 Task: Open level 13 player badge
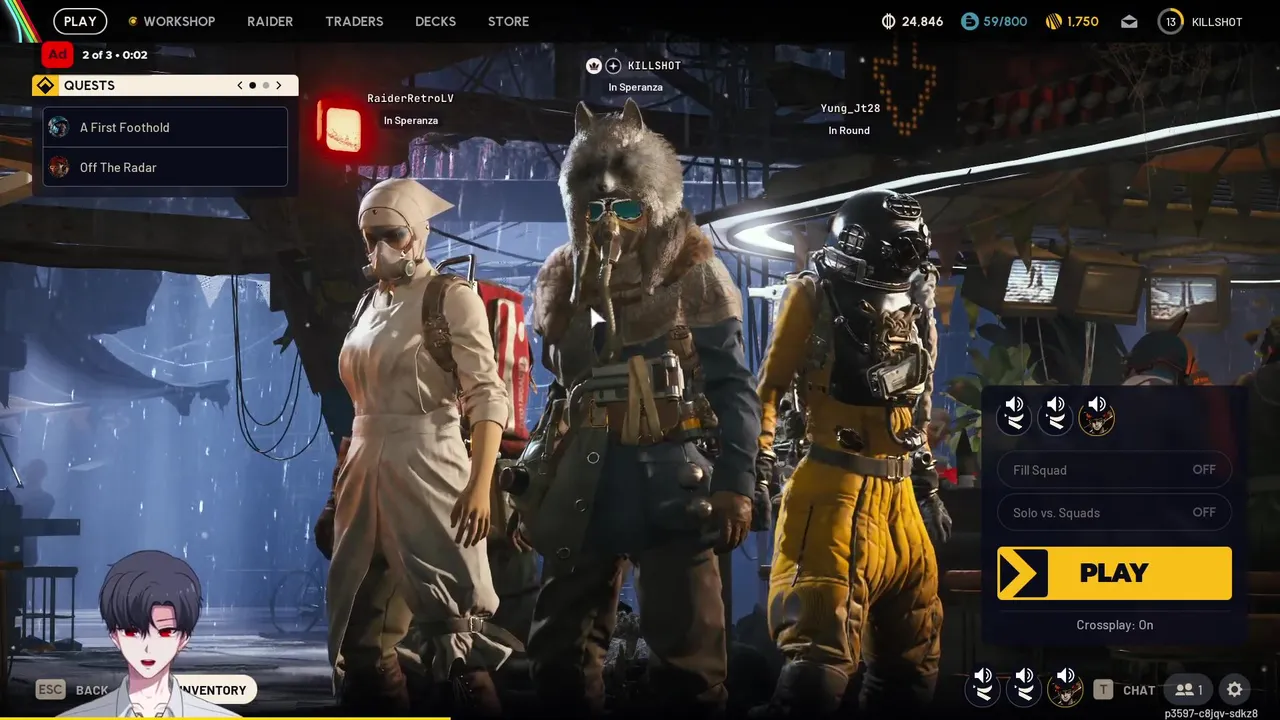point(1170,21)
